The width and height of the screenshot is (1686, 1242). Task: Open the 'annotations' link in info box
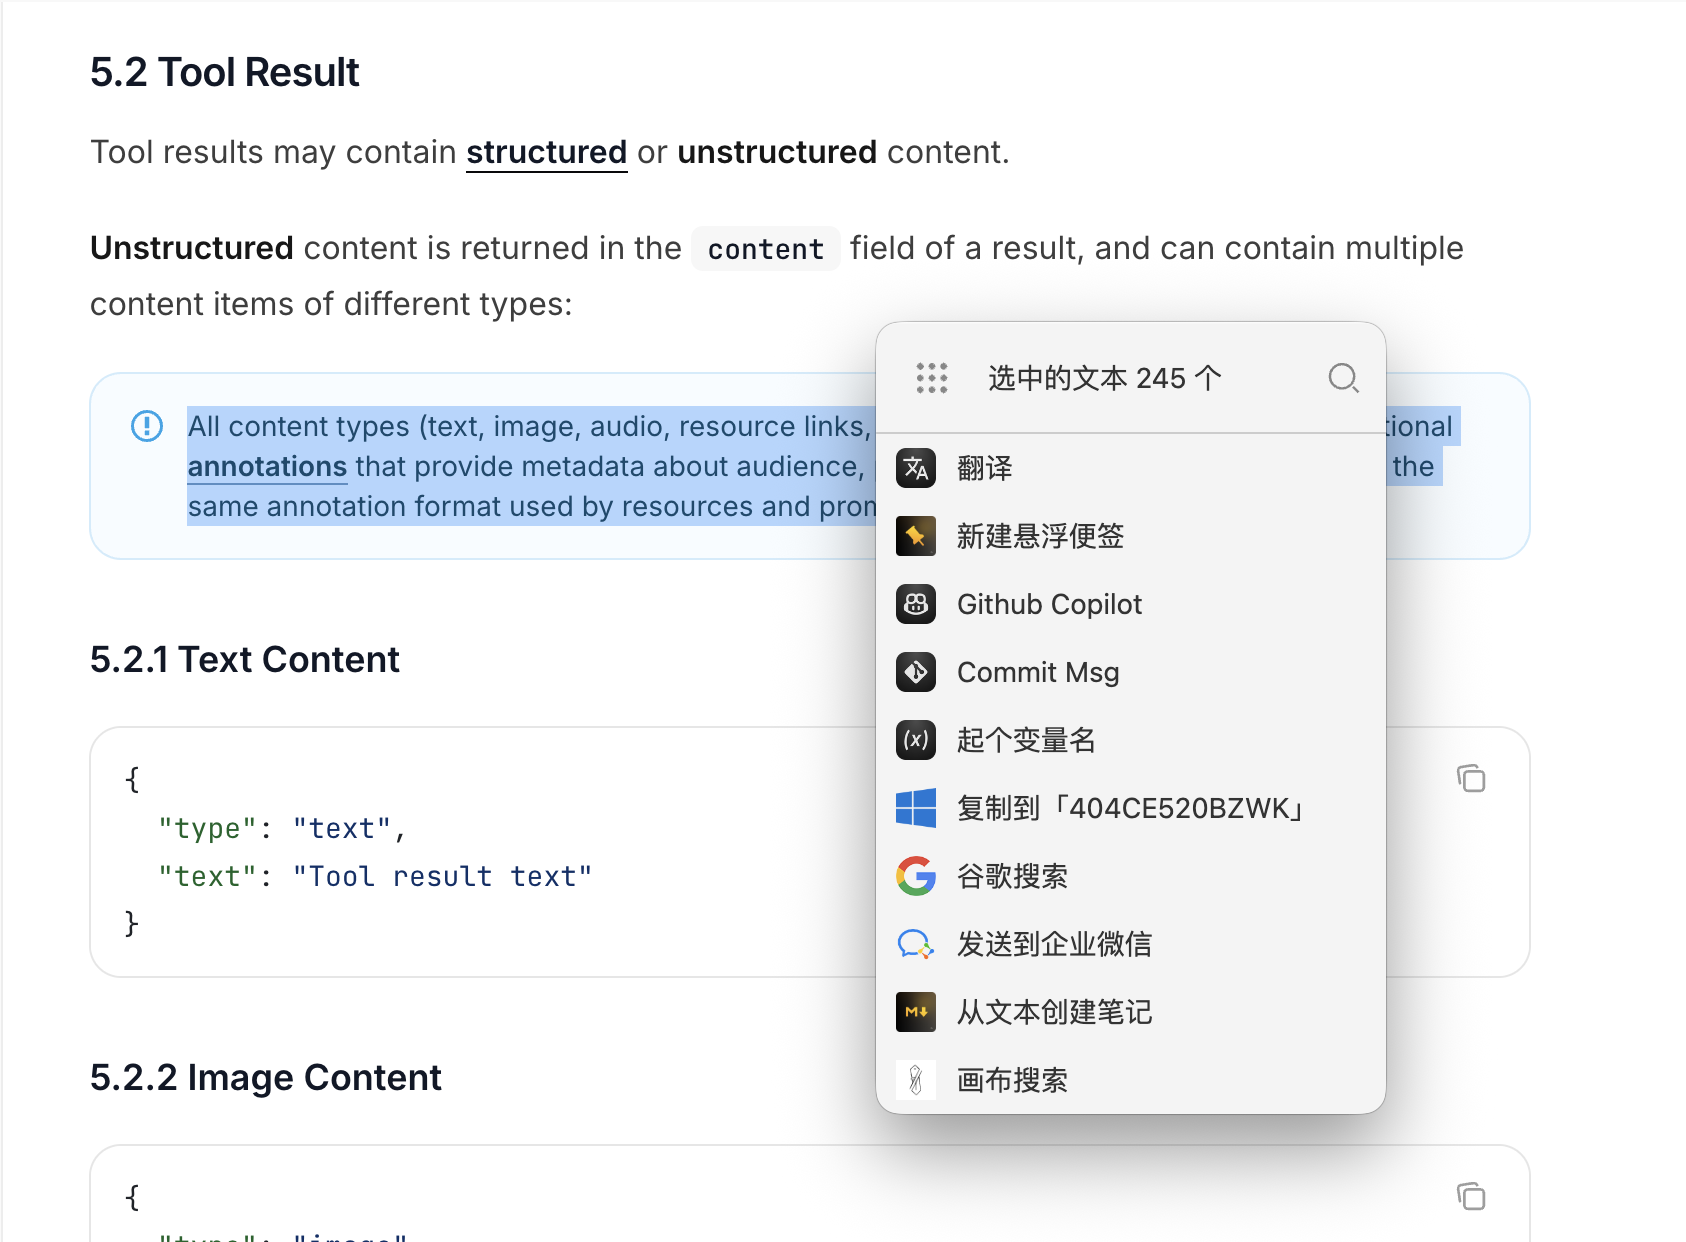267,467
